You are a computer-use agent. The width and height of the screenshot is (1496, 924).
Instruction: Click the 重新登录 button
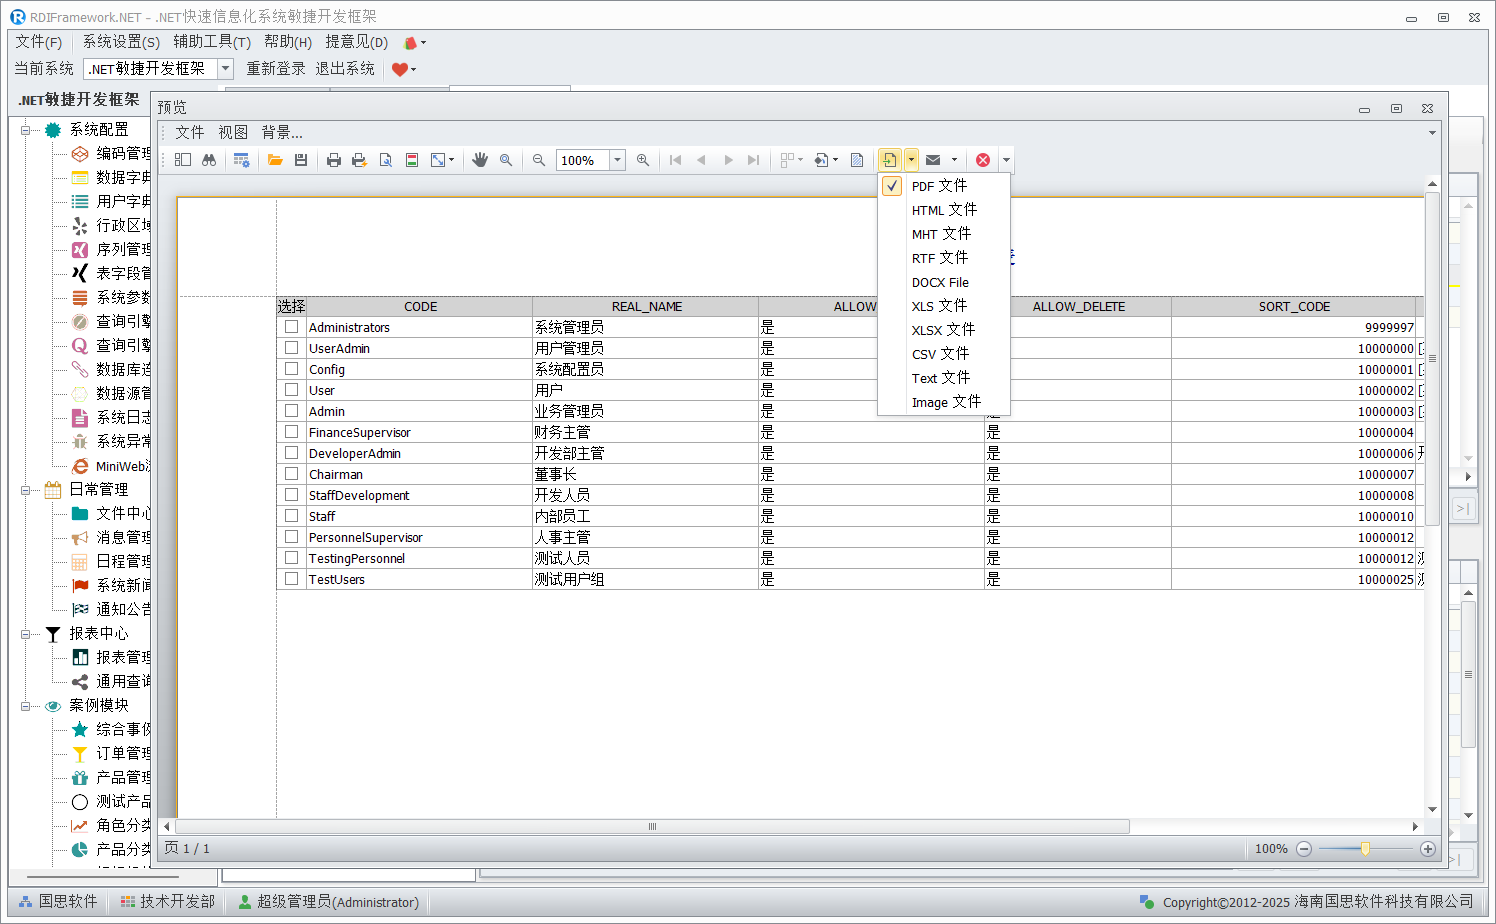tap(276, 68)
